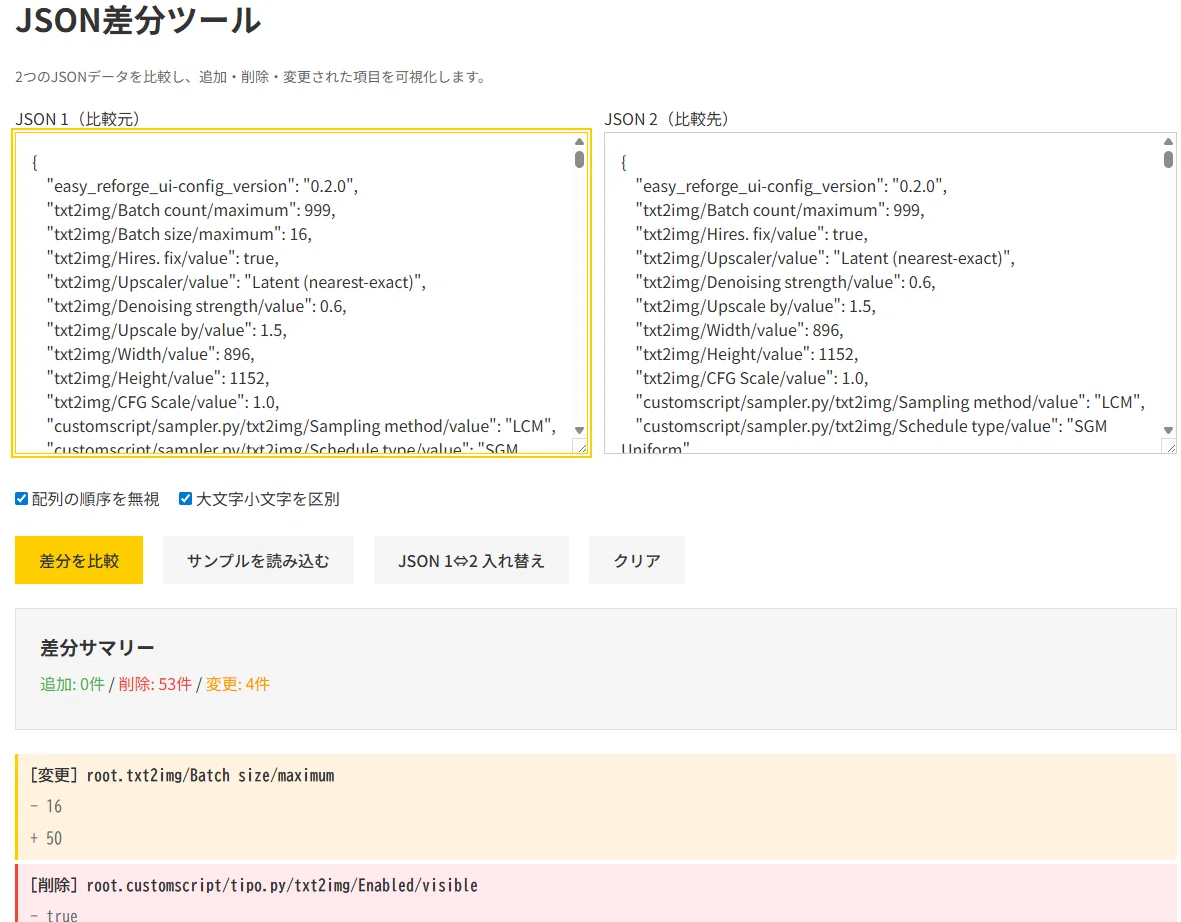
Task: Click the orange 変更: 4件 text
Action: pos(237,684)
